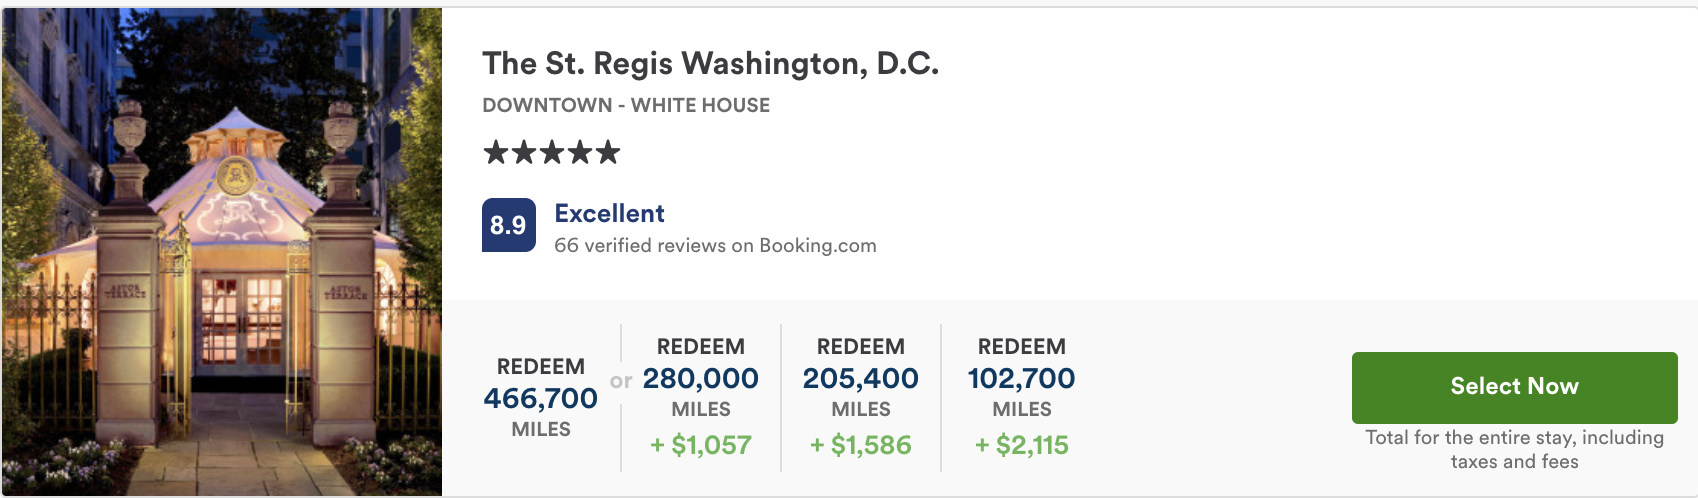
Task: Click the first star of the rating
Action: point(495,152)
